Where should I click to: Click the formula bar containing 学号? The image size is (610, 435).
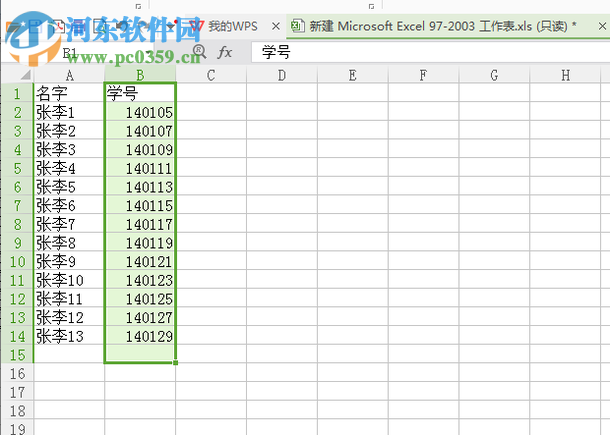(x=431, y=52)
